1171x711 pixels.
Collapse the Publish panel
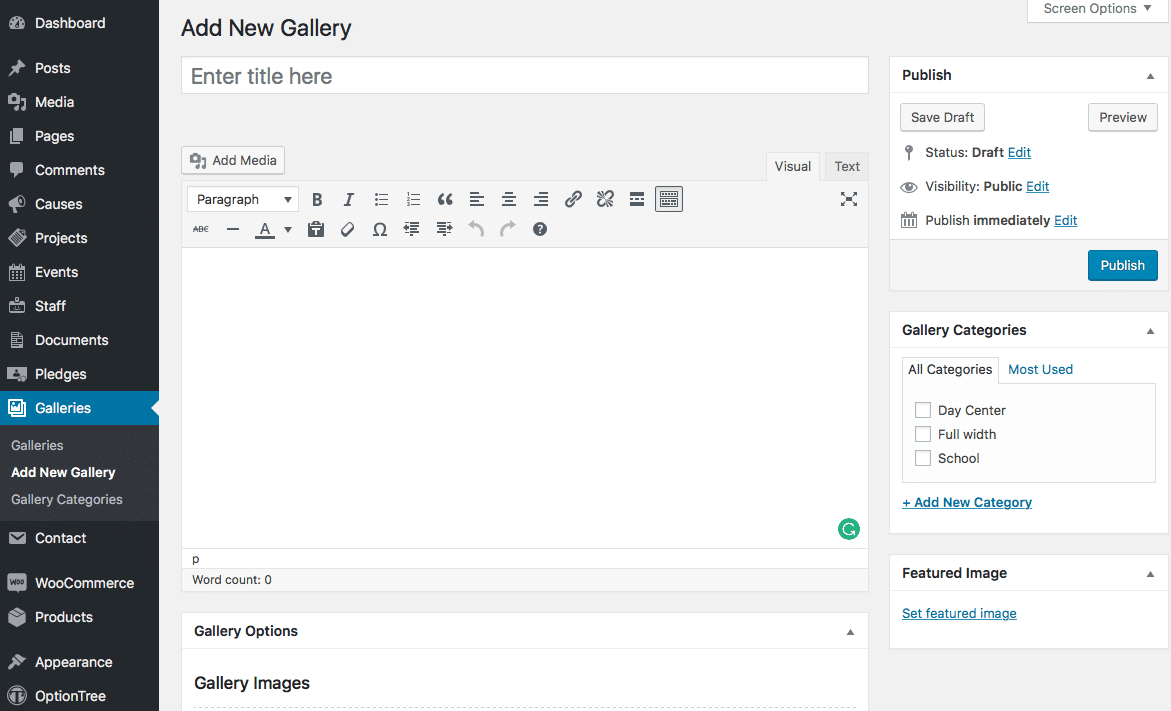[1150, 75]
